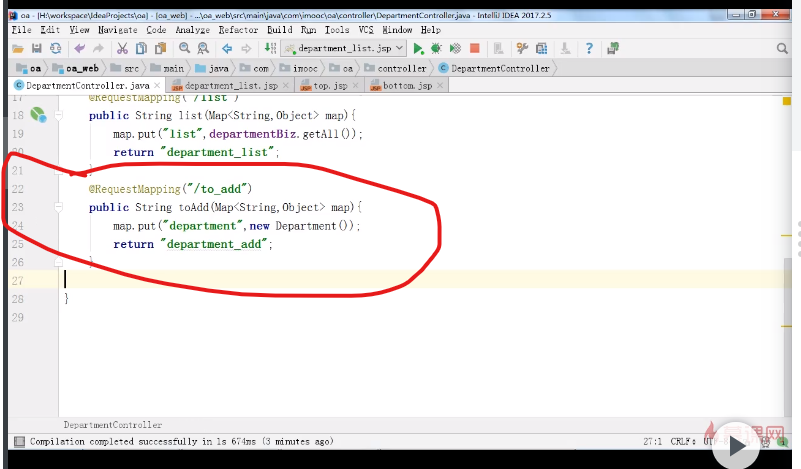Click the yellow inspection indicator above the scrollbar

[x=787, y=101]
